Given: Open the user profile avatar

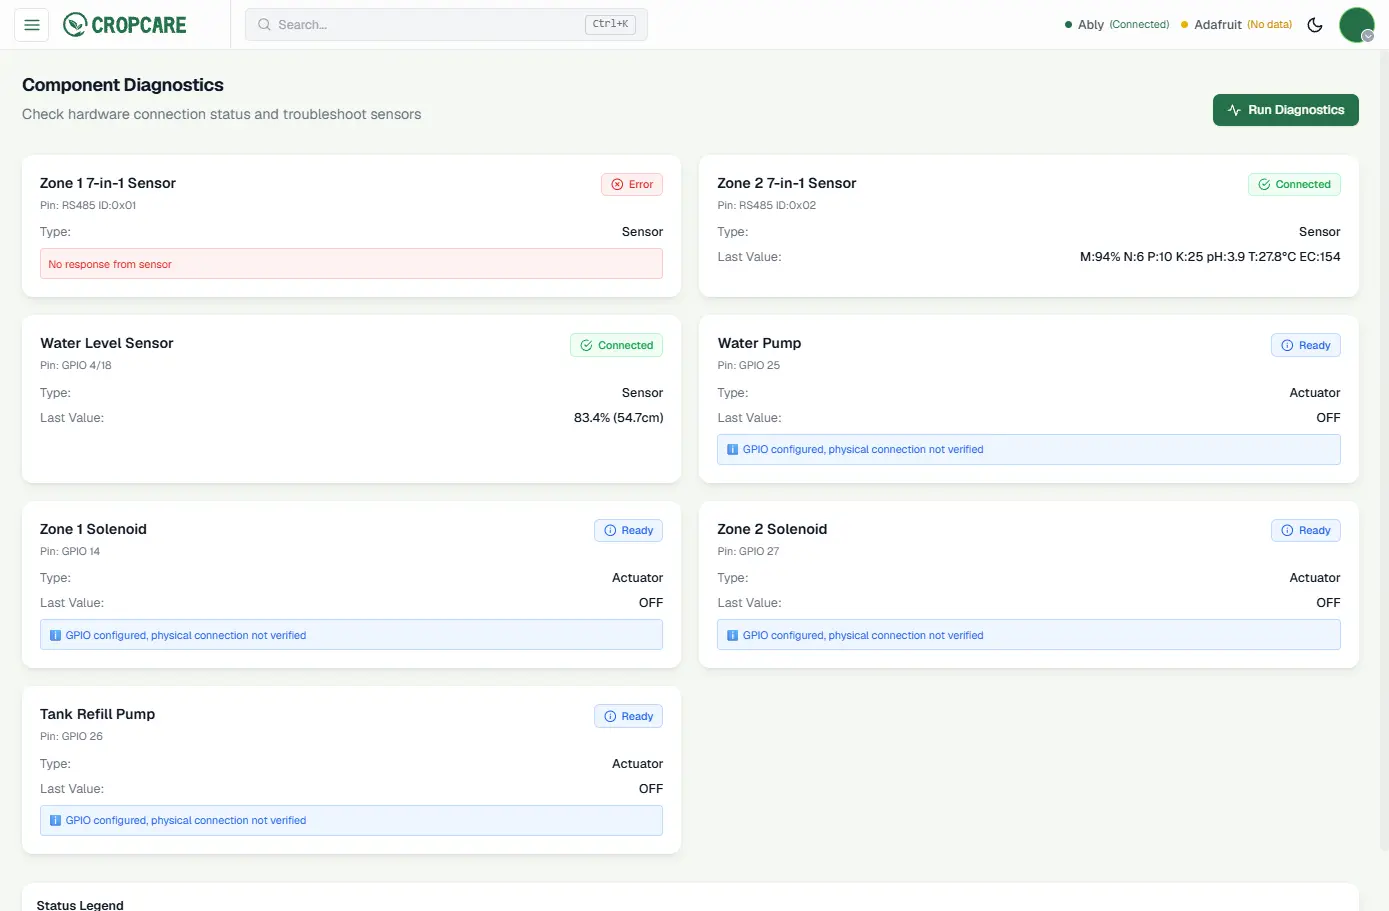Looking at the screenshot, I should [1356, 25].
